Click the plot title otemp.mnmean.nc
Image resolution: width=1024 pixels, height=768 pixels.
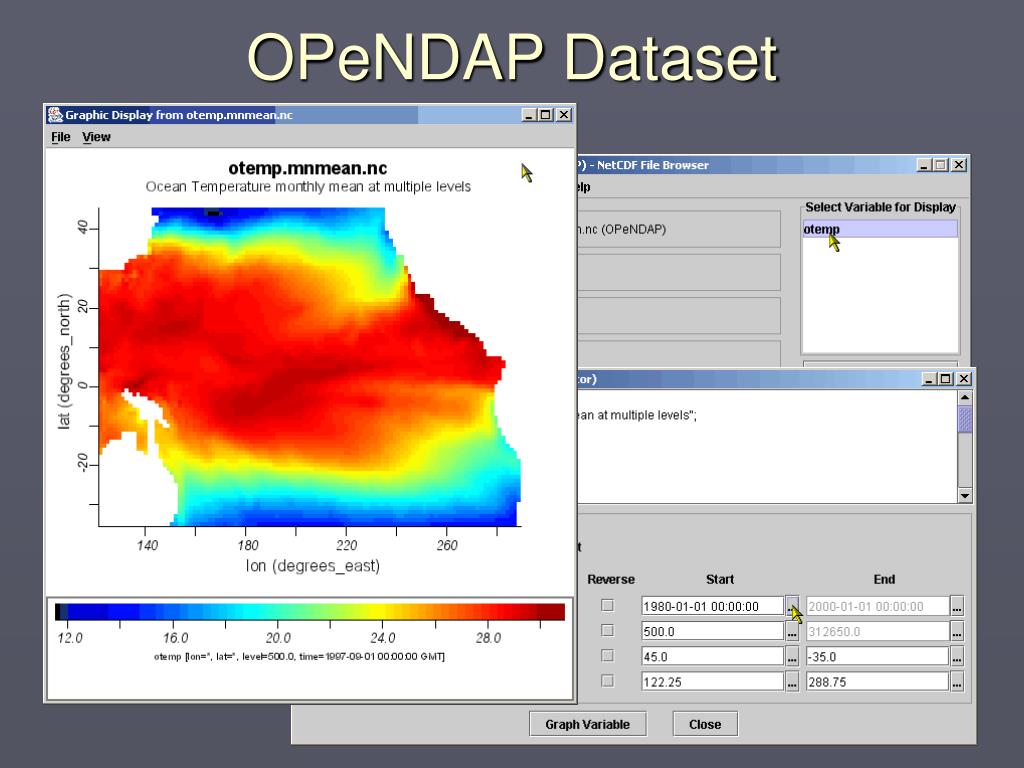click(308, 168)
